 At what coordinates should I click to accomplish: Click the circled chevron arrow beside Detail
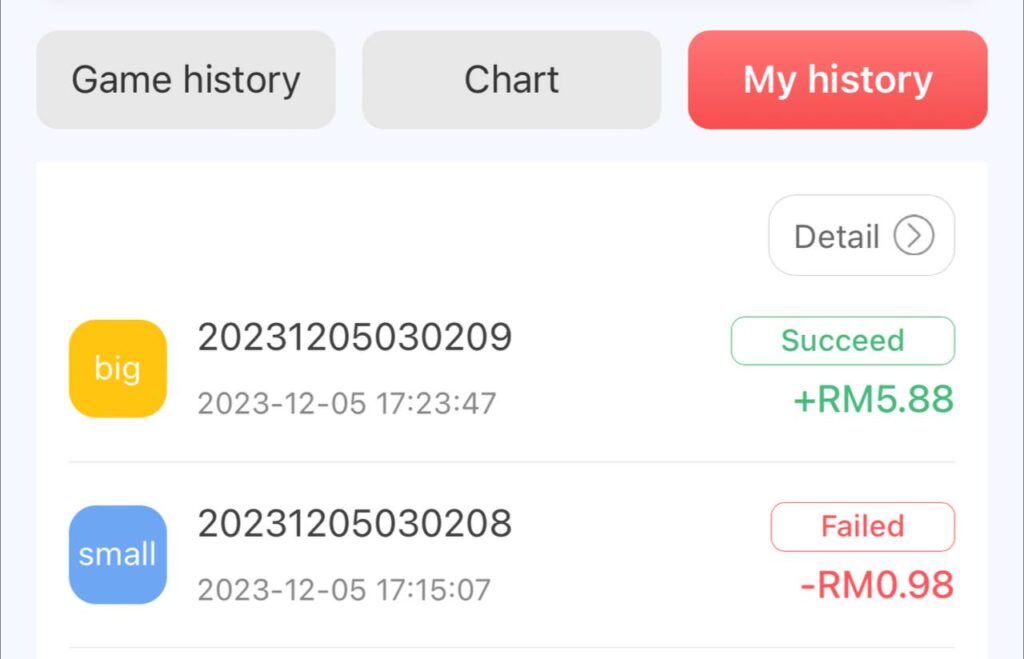tap(914, 235)
